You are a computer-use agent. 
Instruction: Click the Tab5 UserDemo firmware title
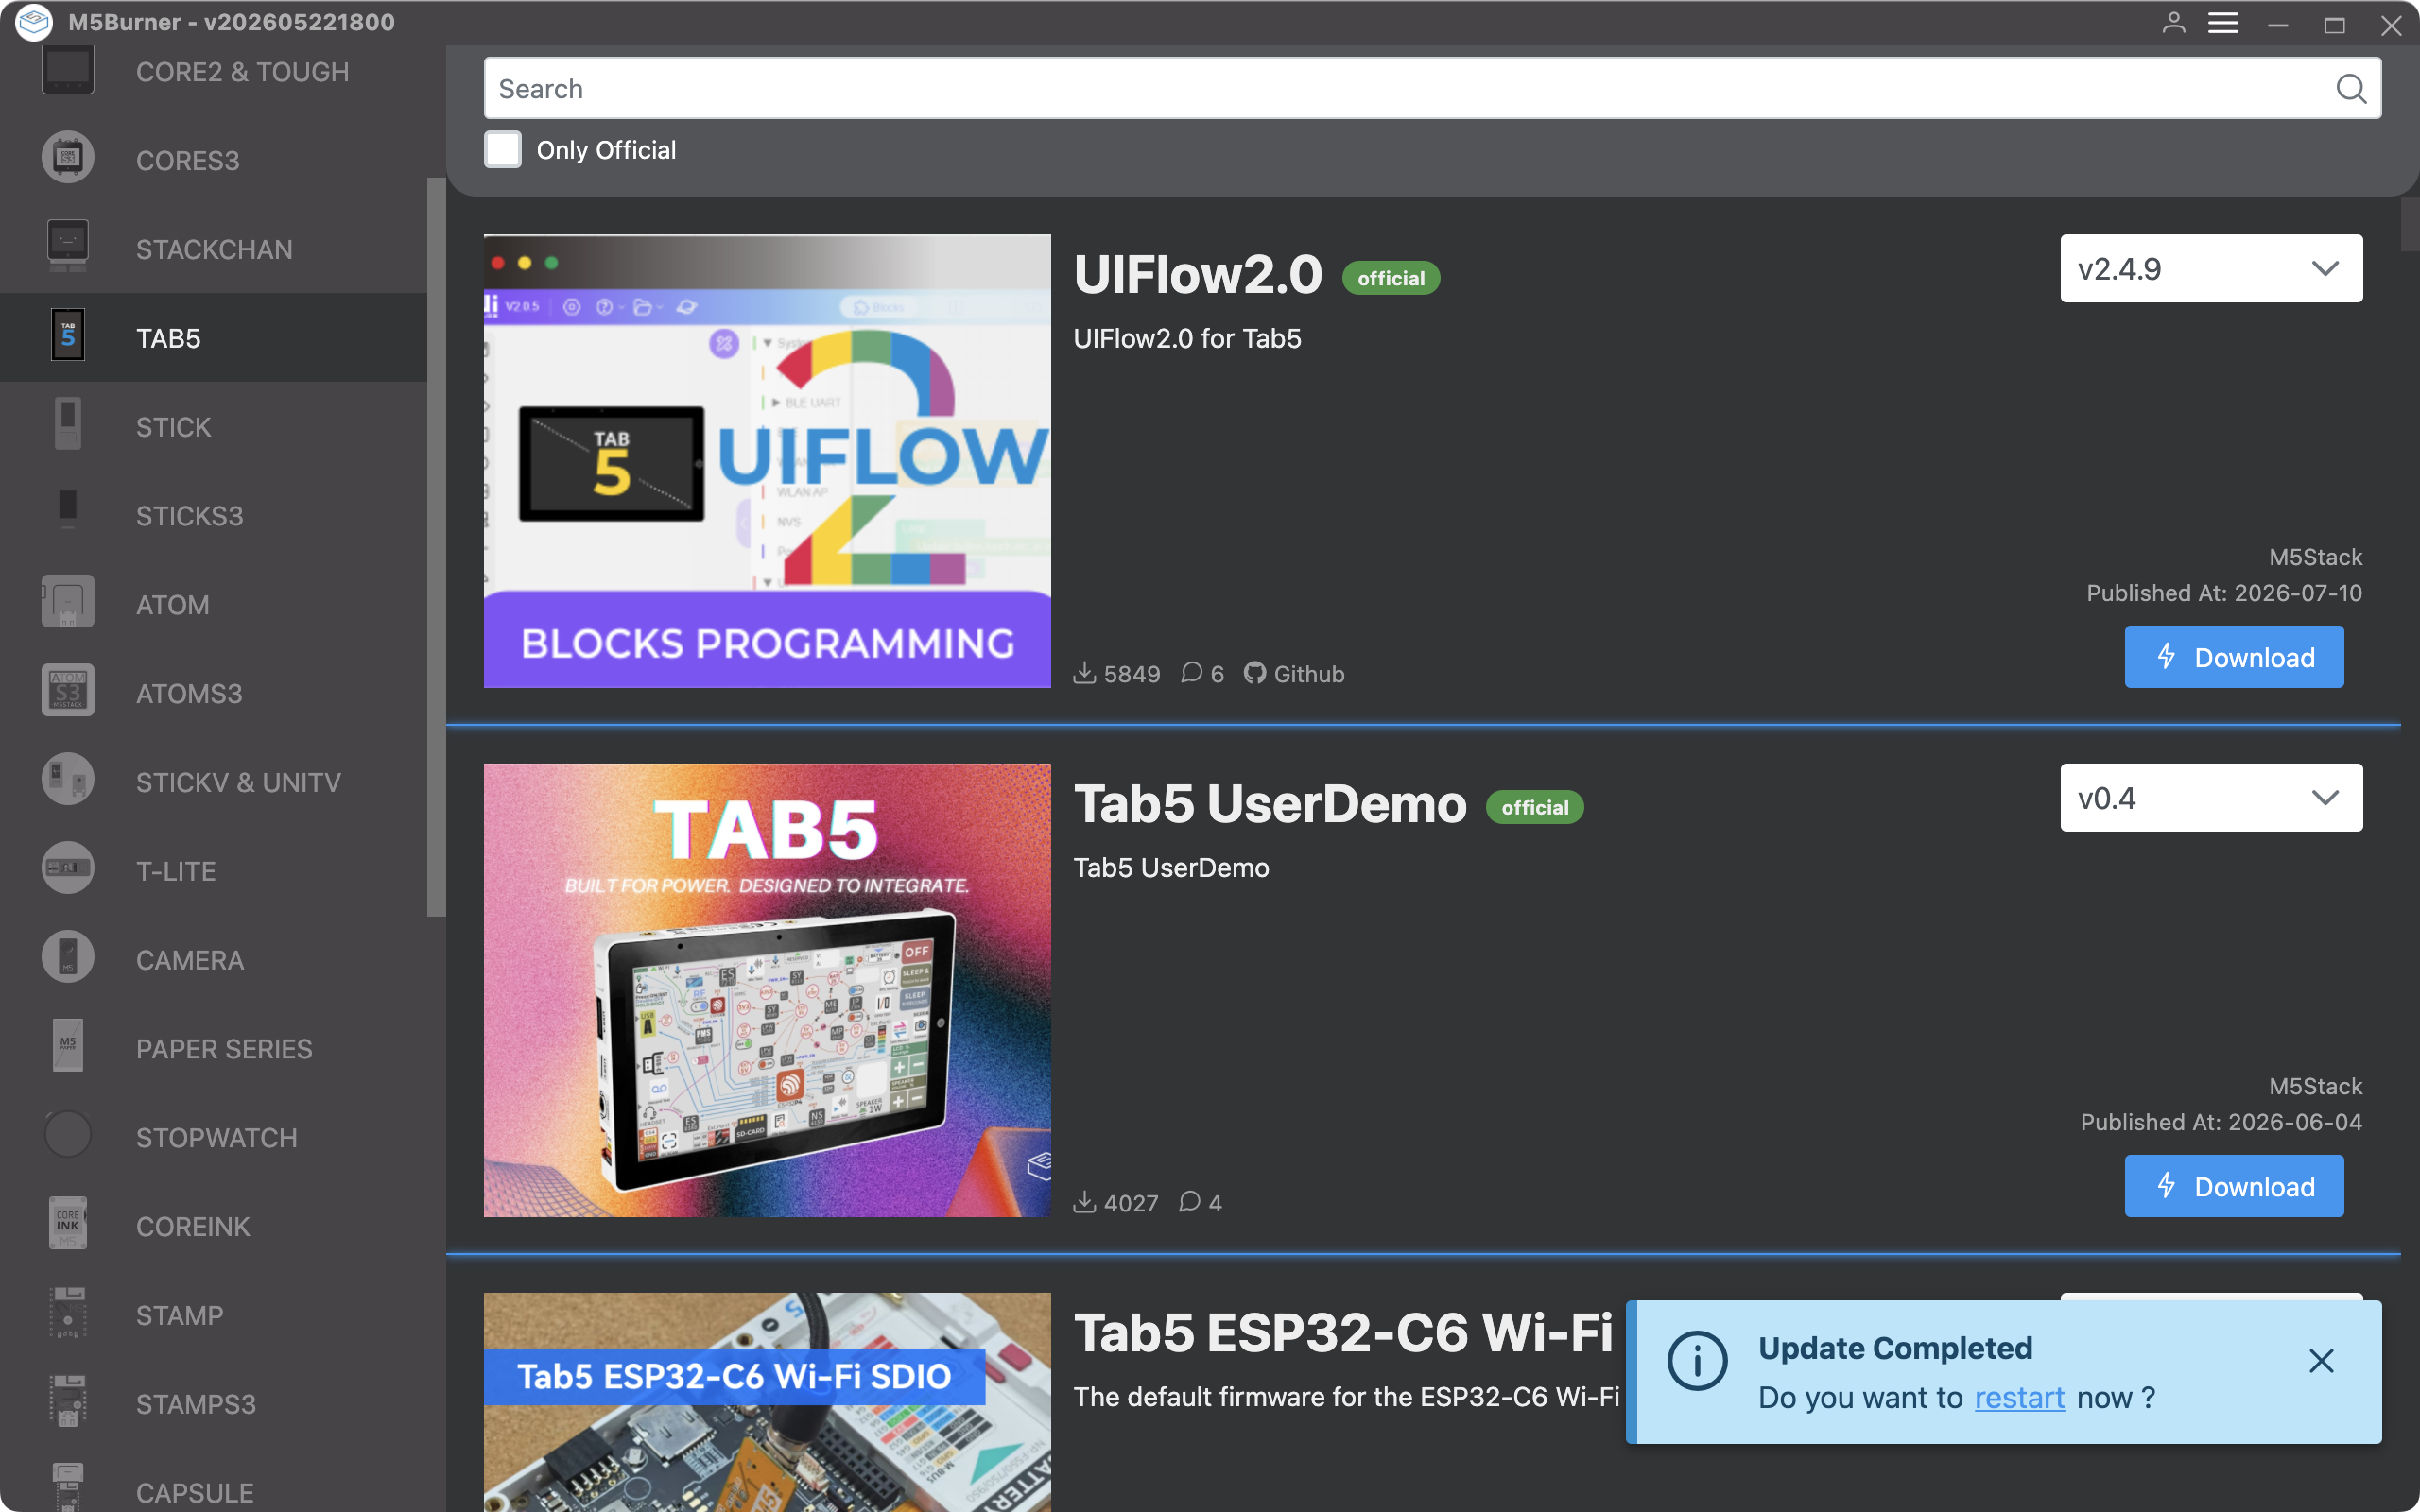[x=1270, y=804]
